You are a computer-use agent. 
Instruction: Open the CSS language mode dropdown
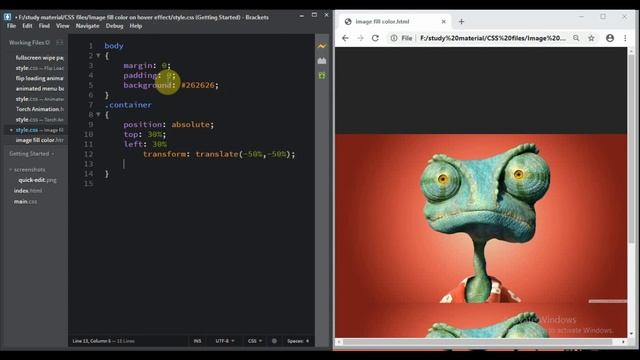pyautogui.click(x=255, y=341)
